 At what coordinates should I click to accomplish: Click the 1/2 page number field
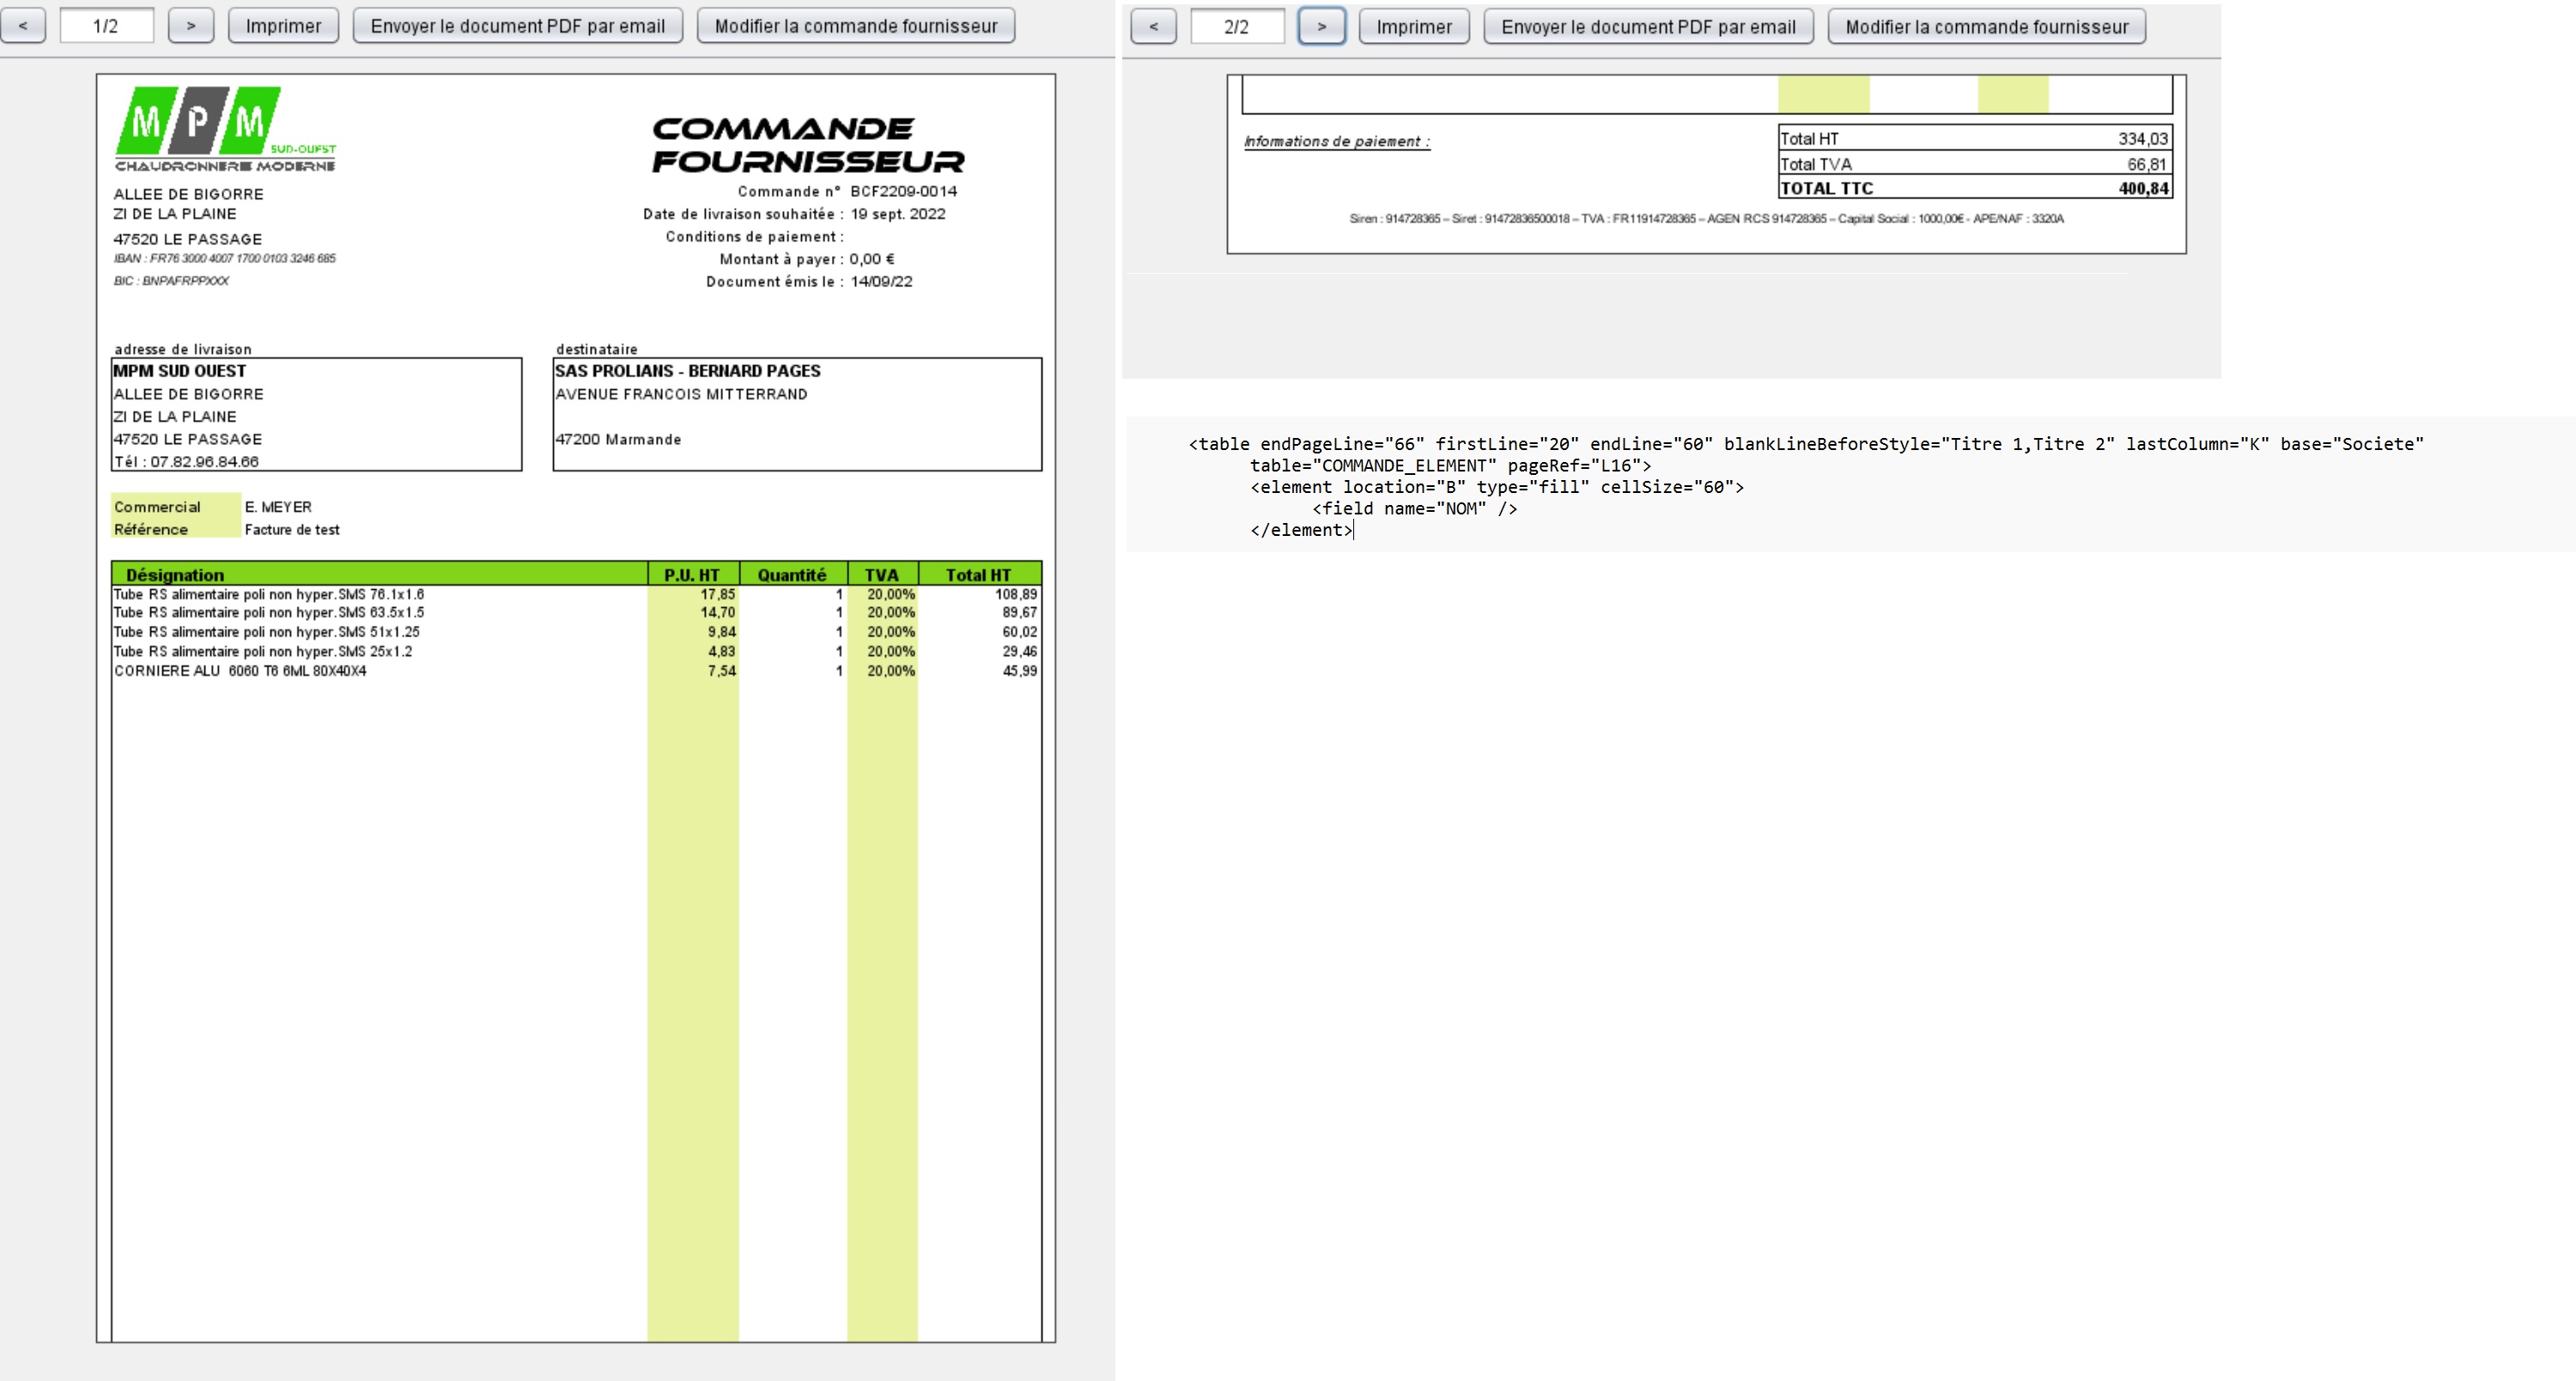106,26
